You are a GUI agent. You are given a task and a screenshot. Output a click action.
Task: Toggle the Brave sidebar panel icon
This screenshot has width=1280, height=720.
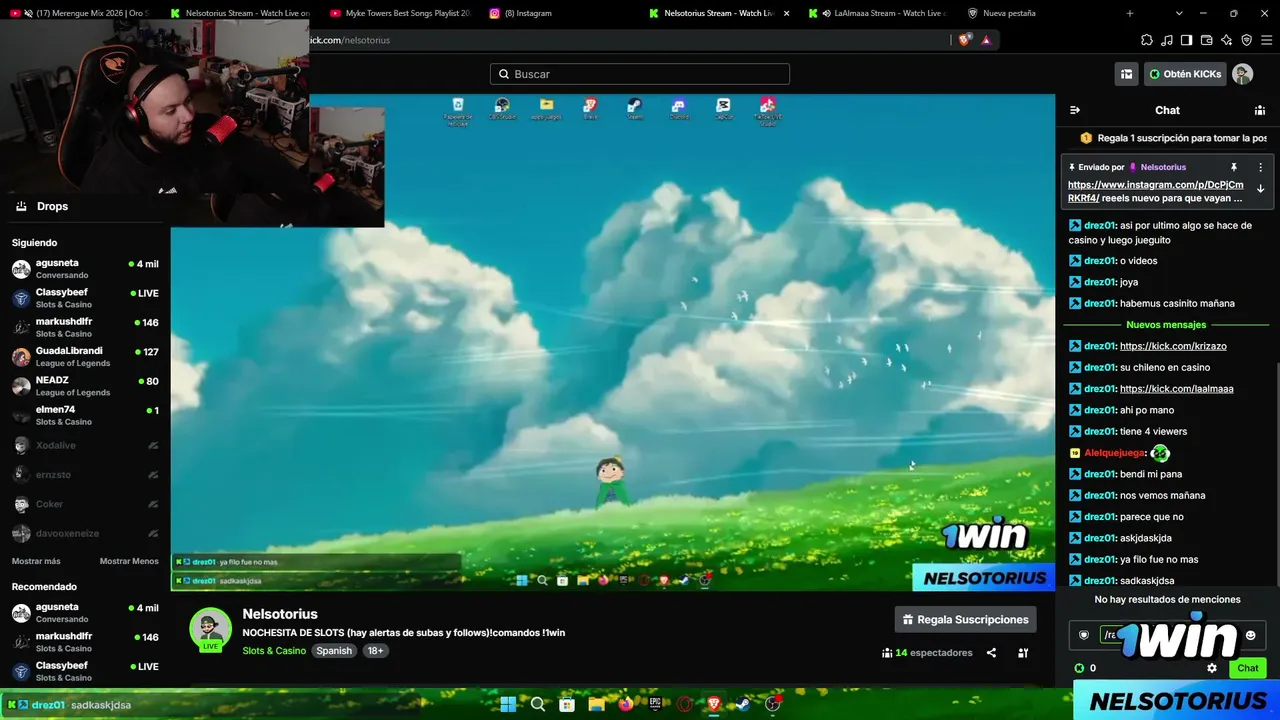1187,40
